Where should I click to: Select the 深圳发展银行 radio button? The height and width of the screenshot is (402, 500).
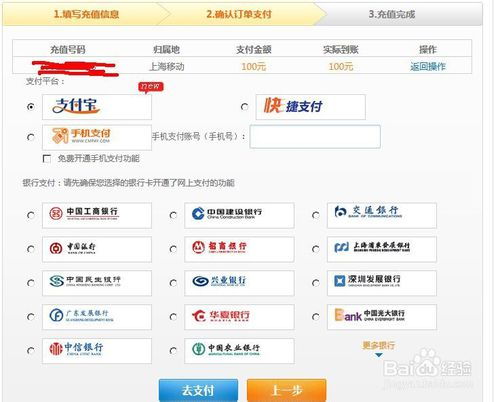pos(315,283)
